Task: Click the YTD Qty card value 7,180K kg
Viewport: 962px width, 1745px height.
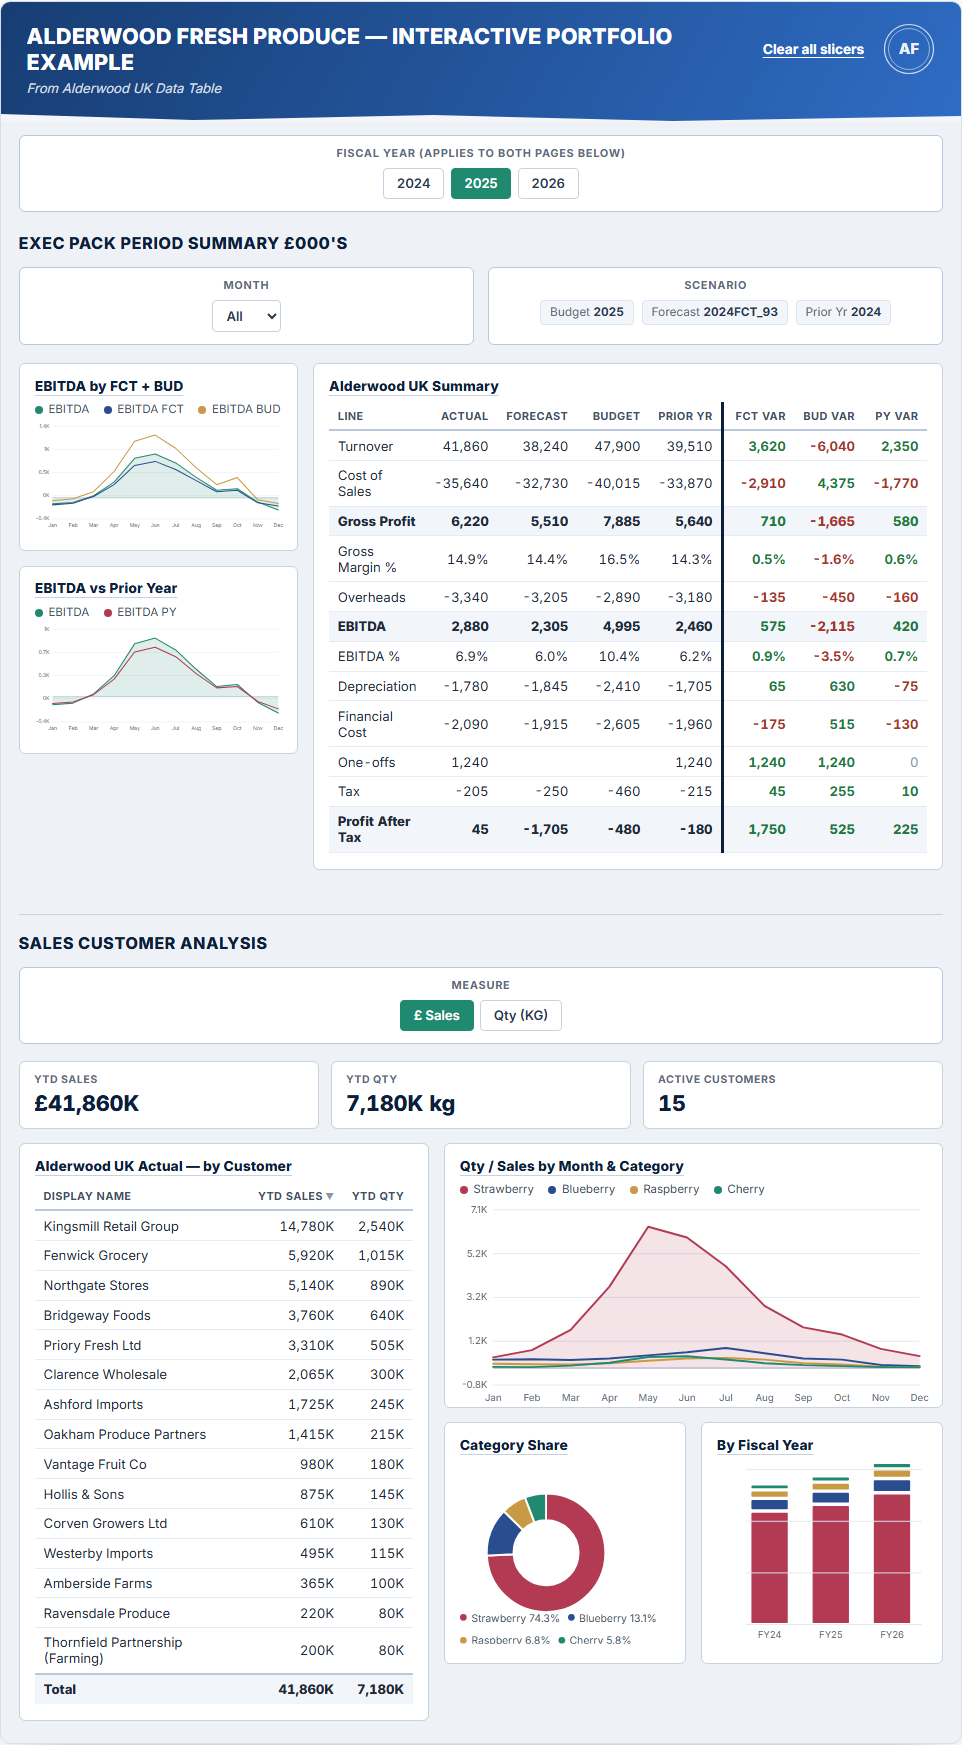Action: pos(400,1103)
